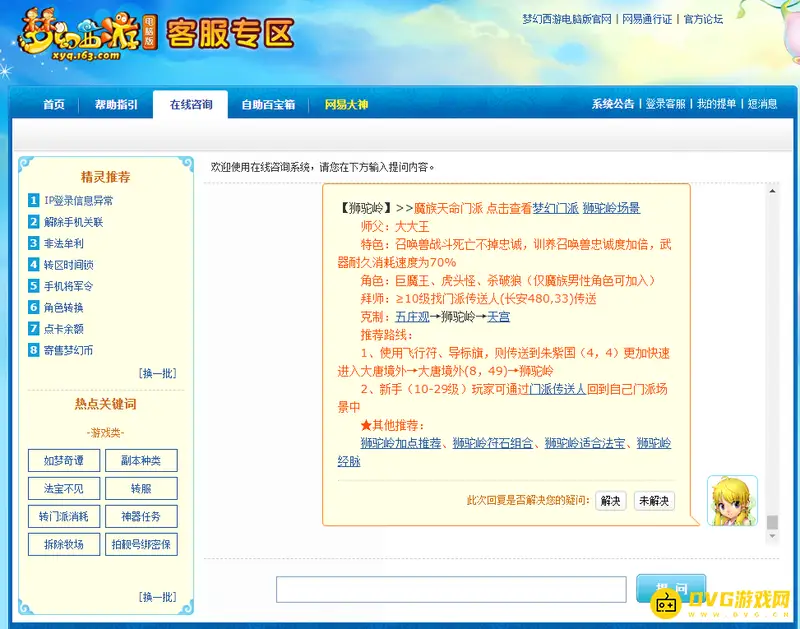Image resolution: width=800 pixels, height=629 pixels.
Task: Click the chat scrollbar down arrow
Action: (772, 536)
